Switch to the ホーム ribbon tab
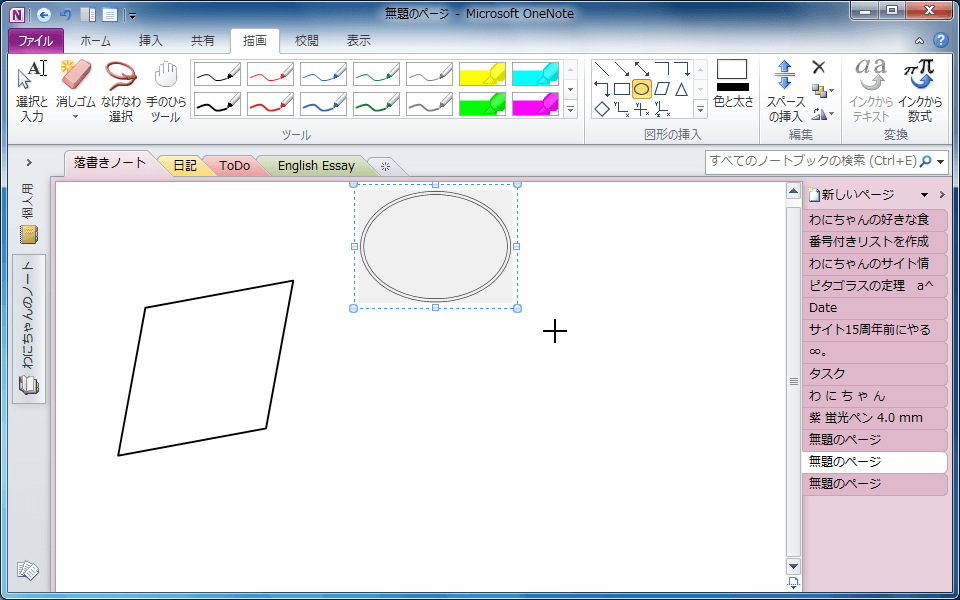The height and width of the screenshot is (600, 960). tap(96, 41)
